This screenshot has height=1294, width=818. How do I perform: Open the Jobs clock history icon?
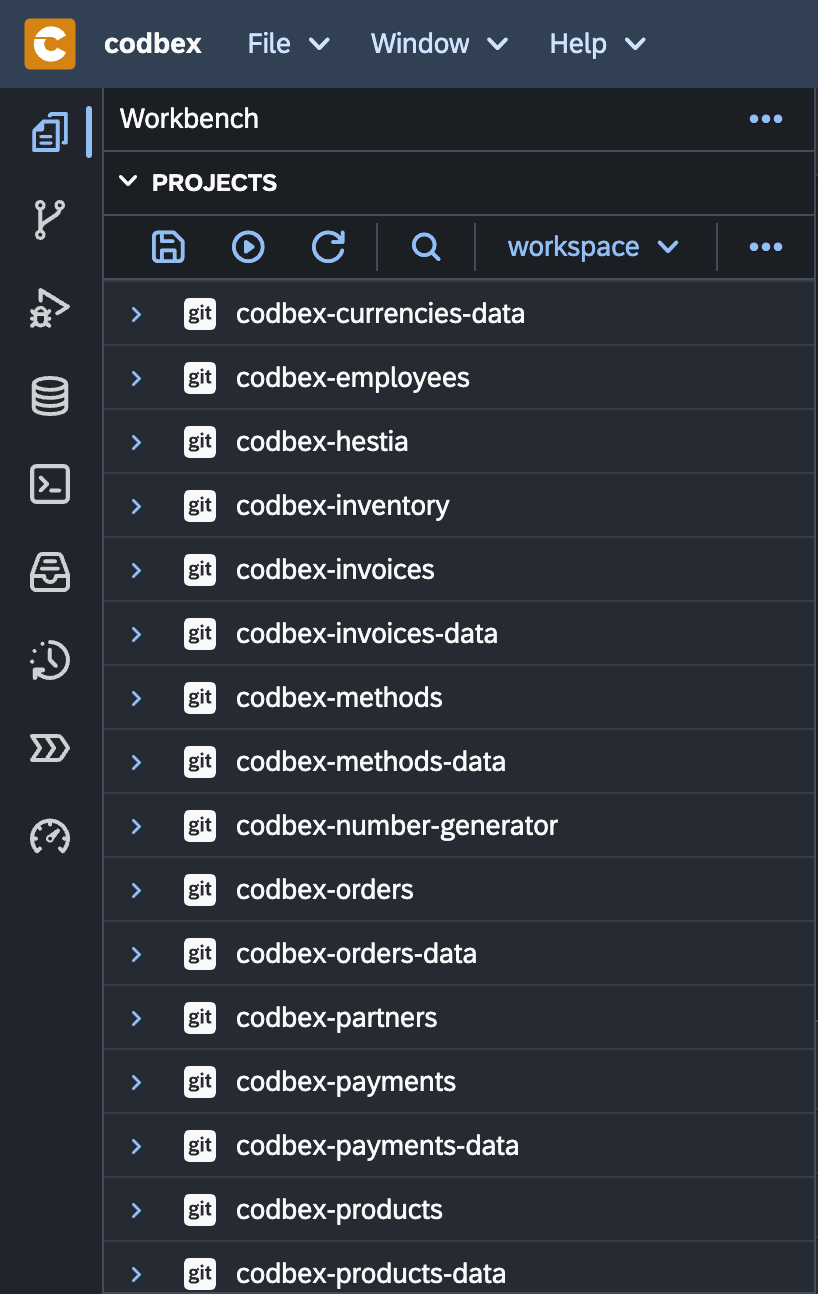50,660
